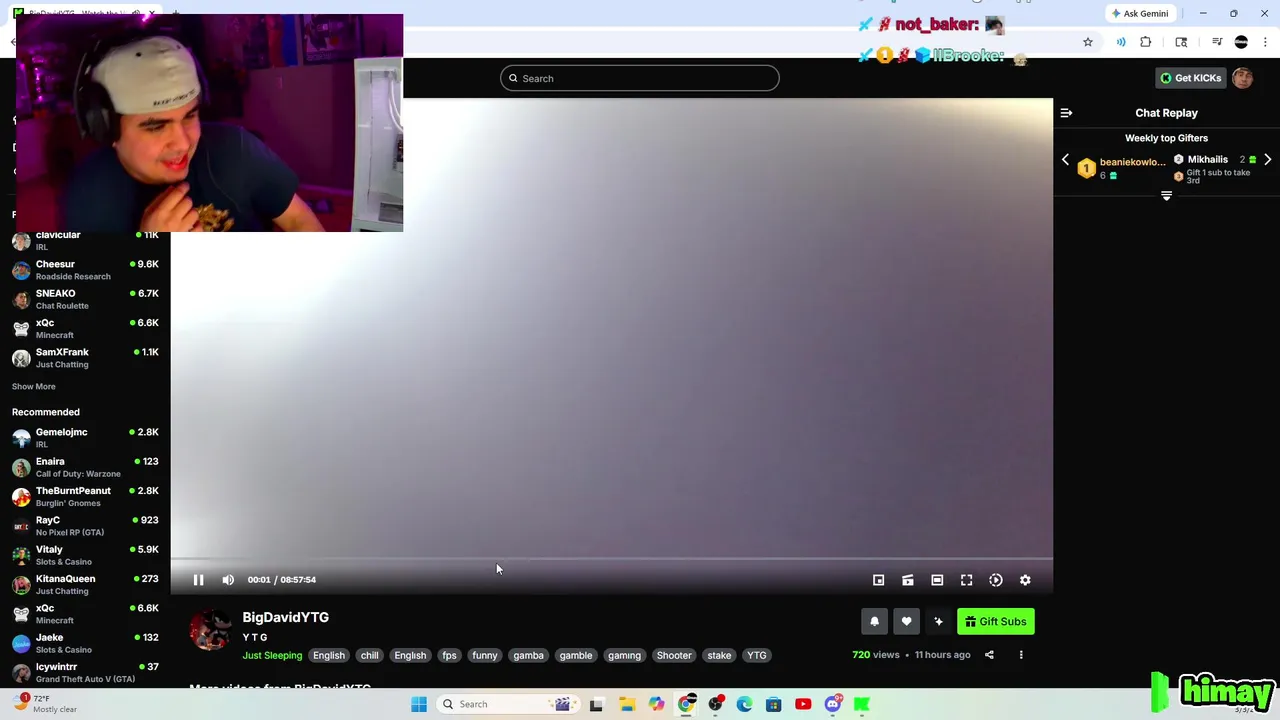Open Chrome extensions puzzle icon

tap(1146, 42)
